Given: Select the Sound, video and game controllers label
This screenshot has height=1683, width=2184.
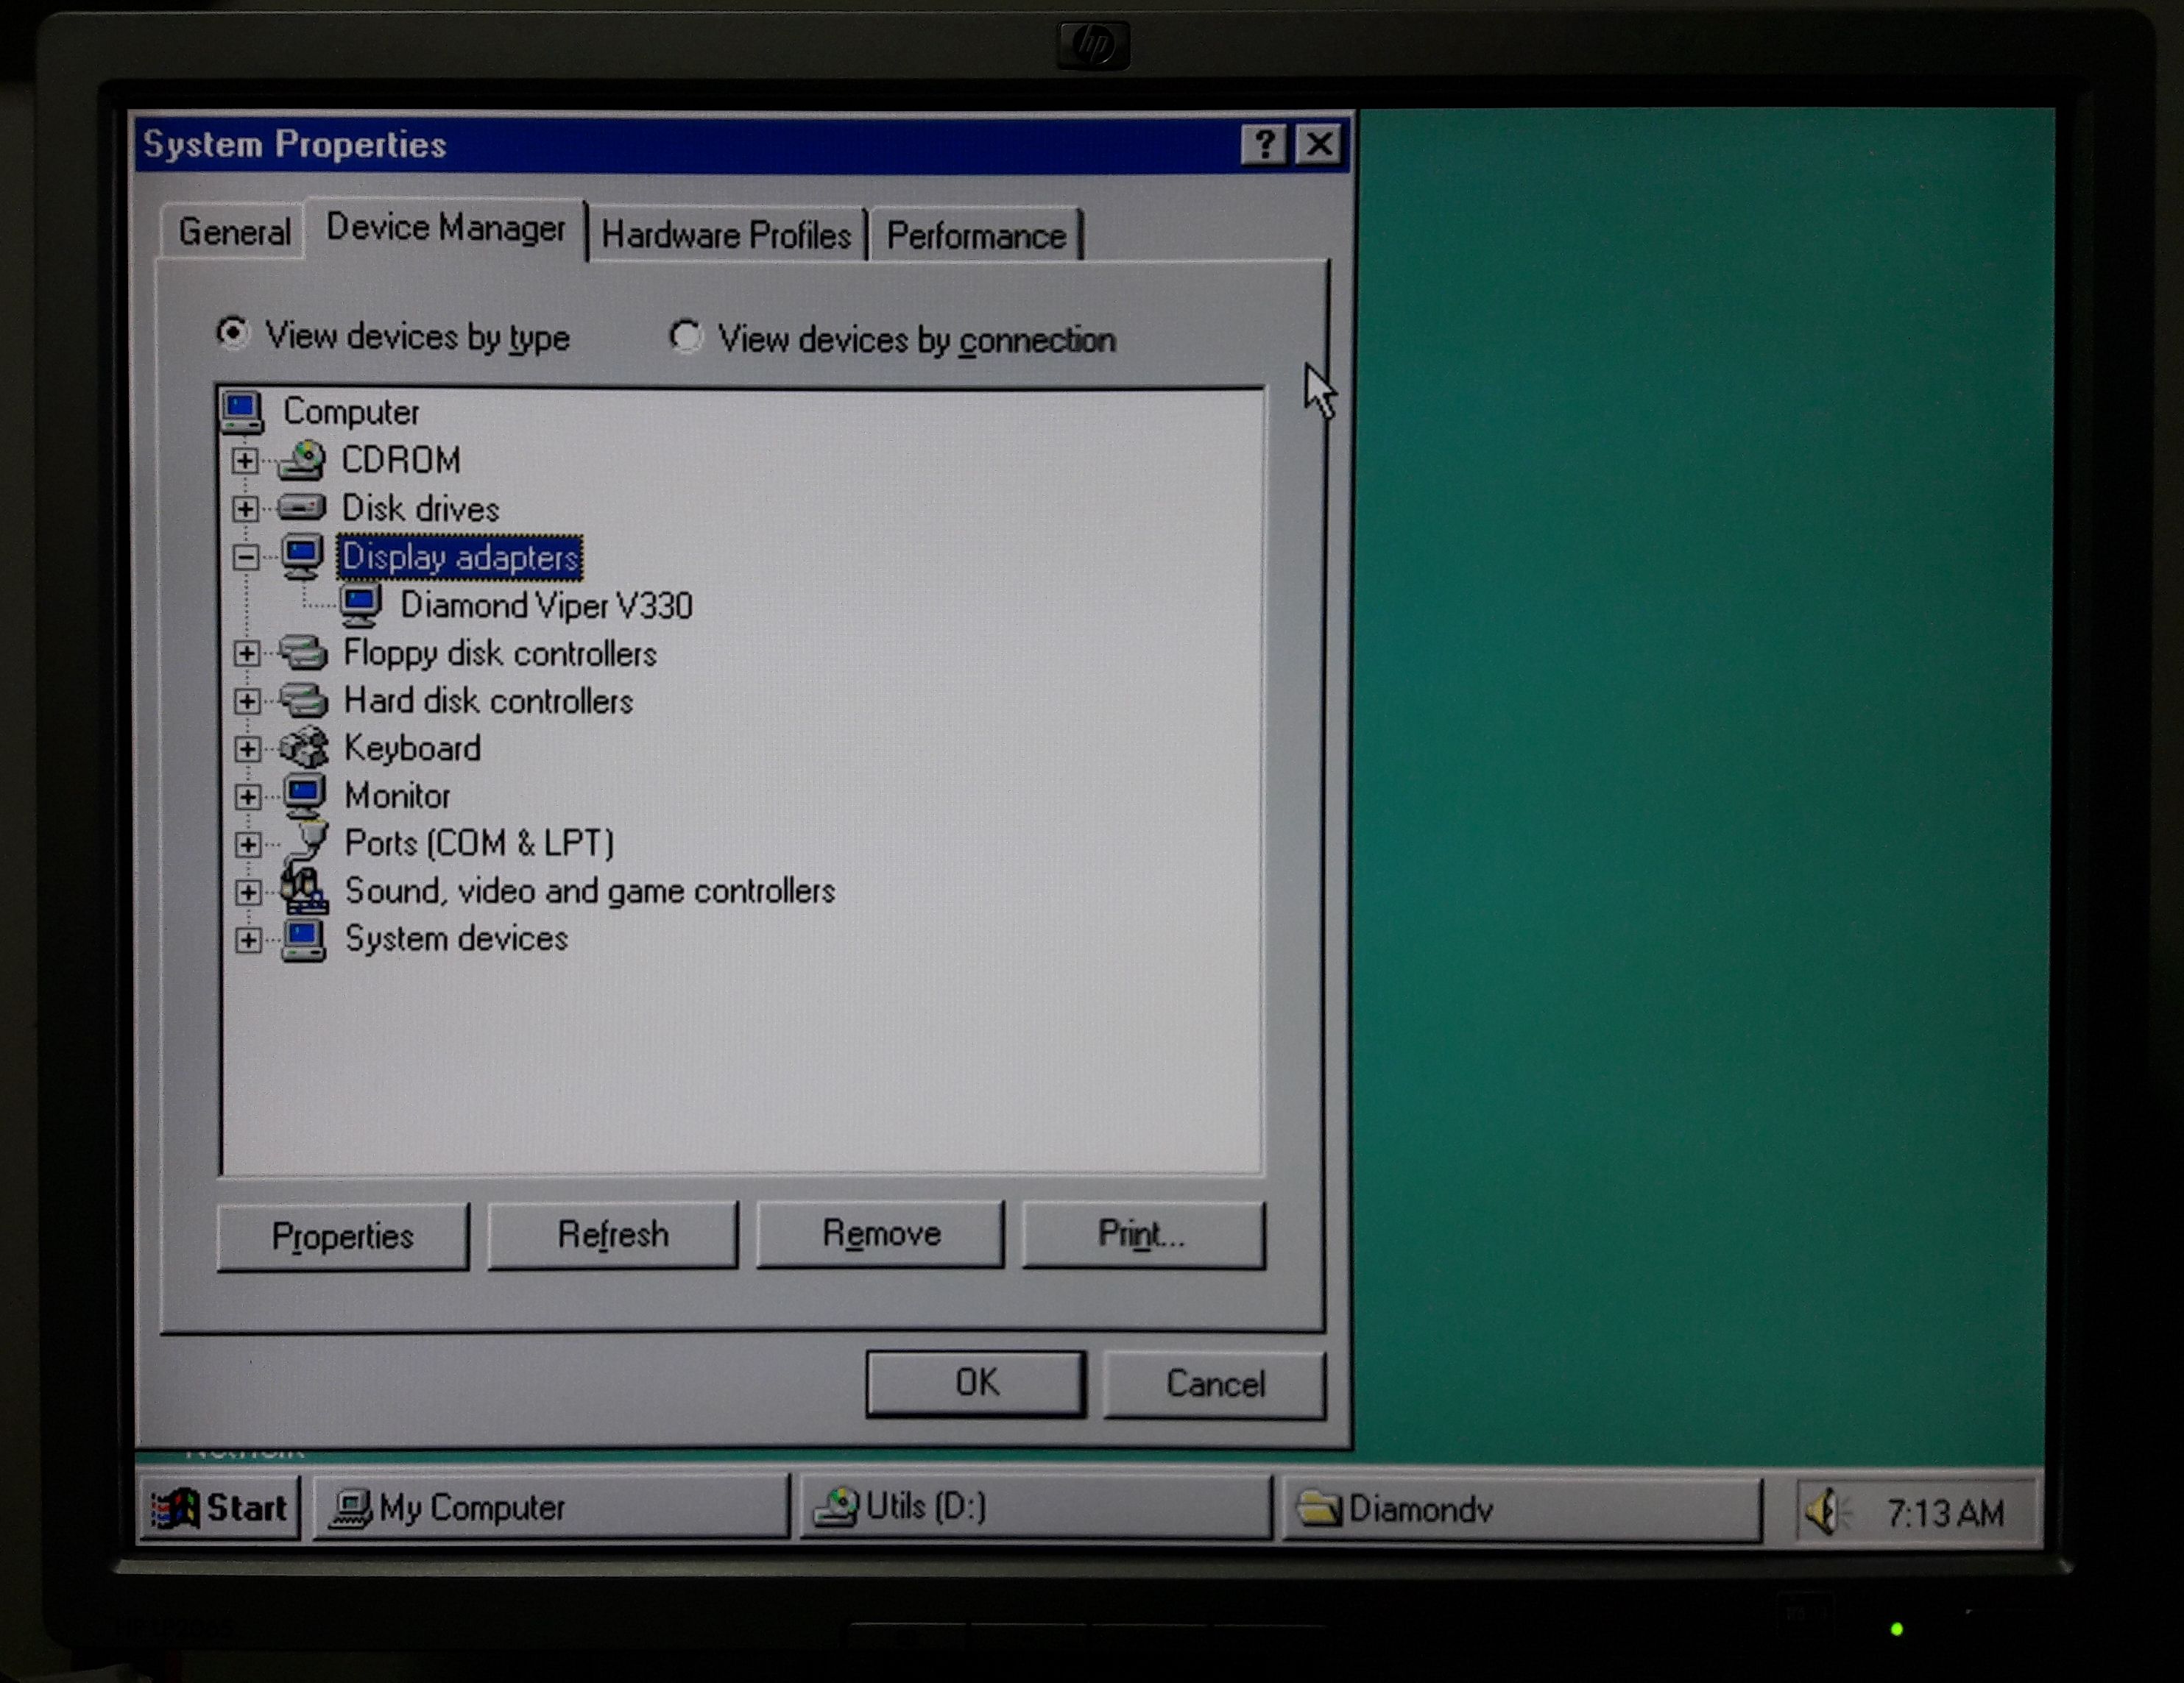Looking at the screenshot, I should [590, 891].
